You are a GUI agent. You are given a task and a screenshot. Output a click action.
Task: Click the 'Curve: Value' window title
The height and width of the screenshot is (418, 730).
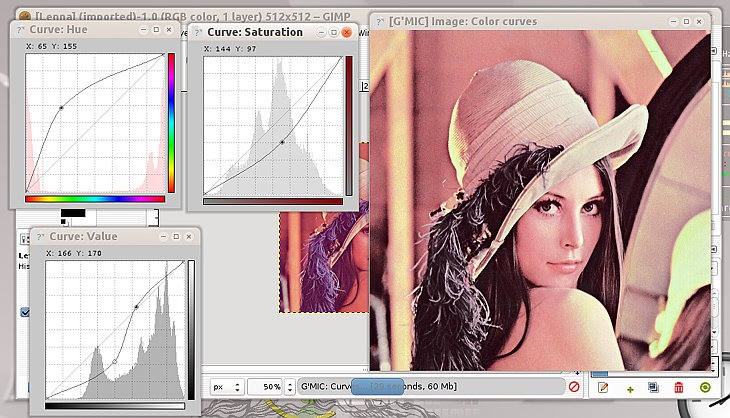coord(83,236)
